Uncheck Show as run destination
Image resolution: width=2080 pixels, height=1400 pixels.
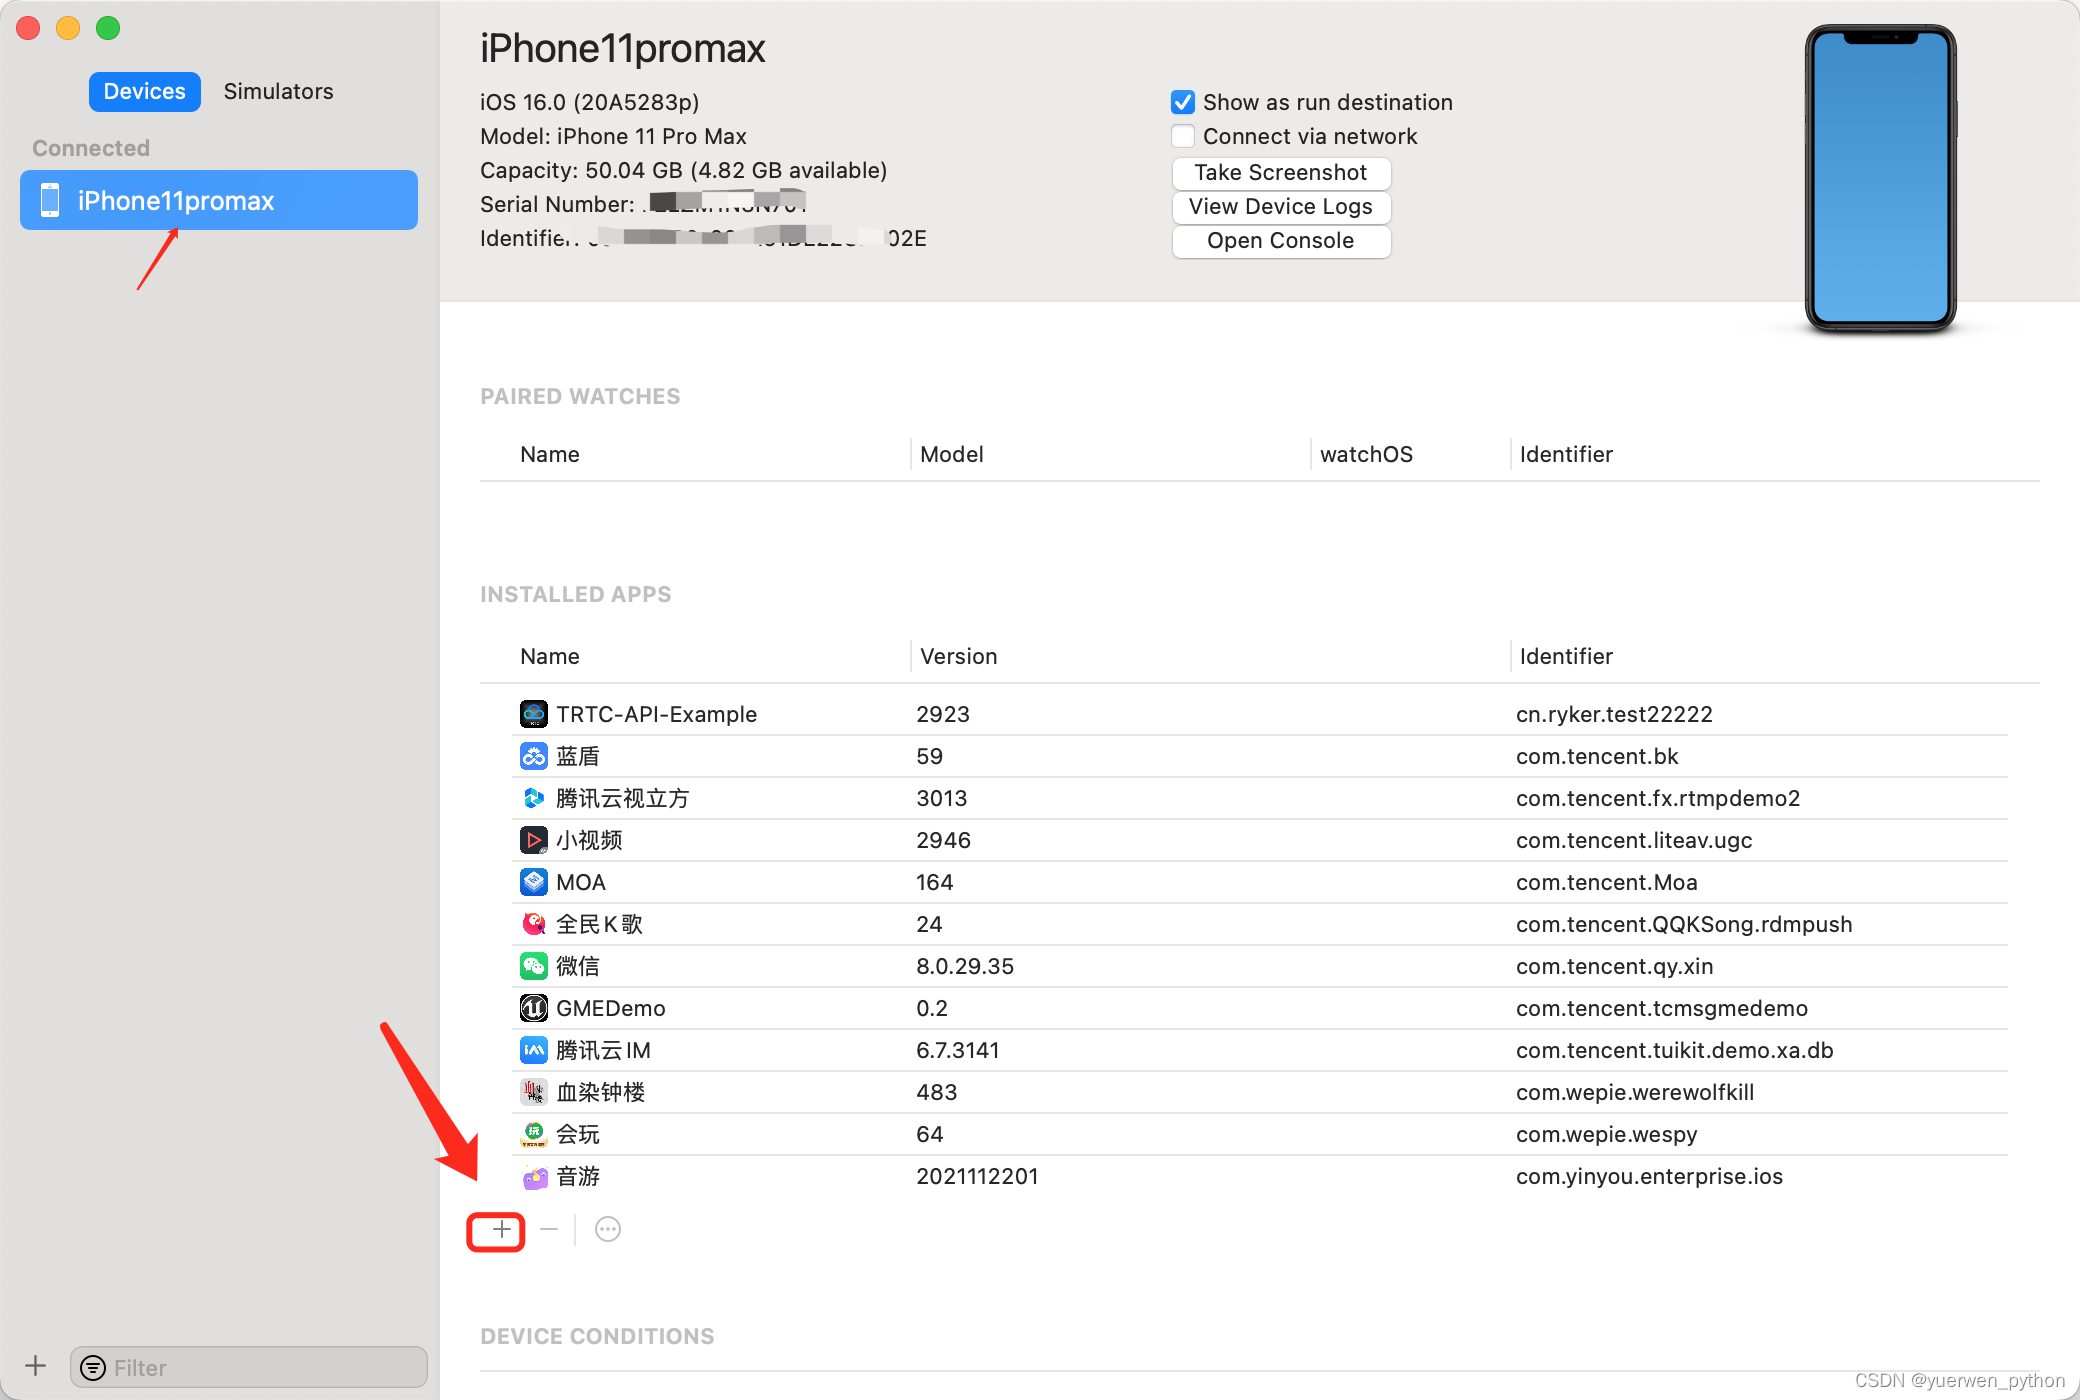pos(1183,102)
